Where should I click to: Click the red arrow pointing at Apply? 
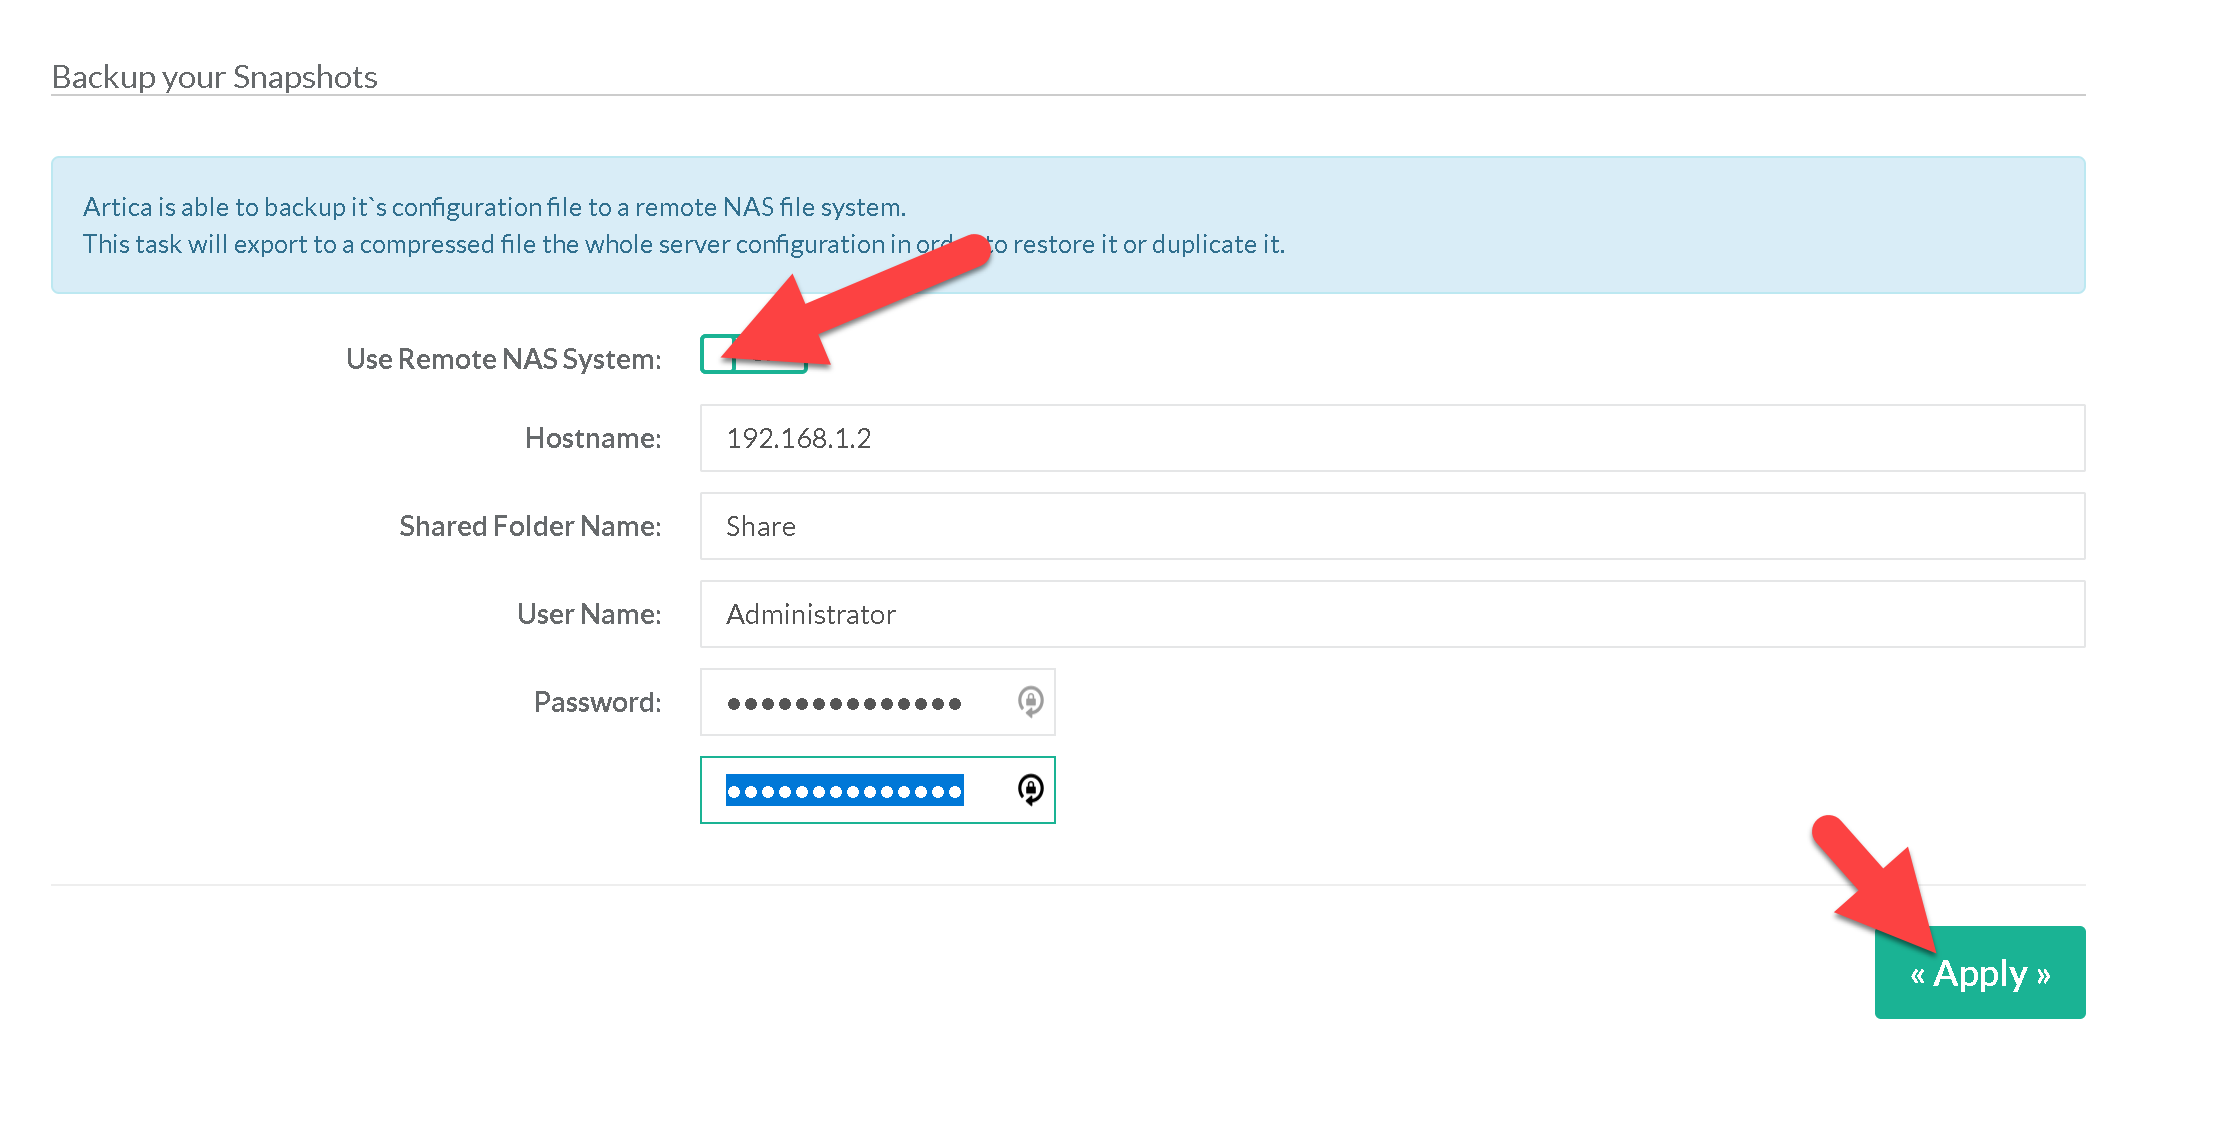click(1875, 885)
